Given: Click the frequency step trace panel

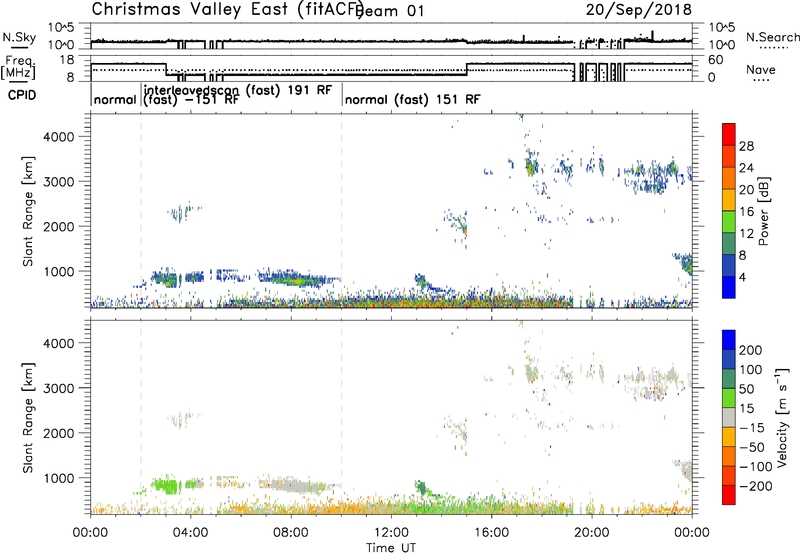Looking at the screenshot, I should pyautogui.click(x=391, y=68).
